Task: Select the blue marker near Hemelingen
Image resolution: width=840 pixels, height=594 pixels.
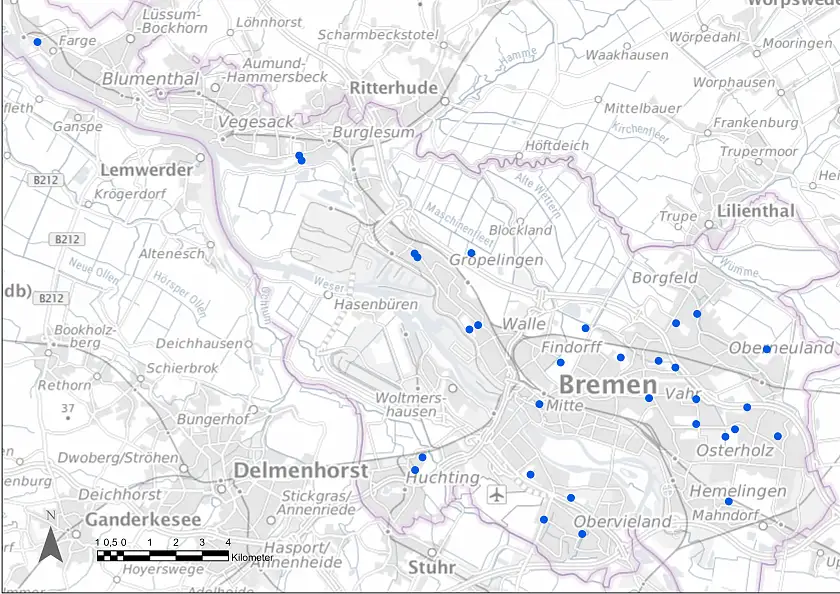Action: tap(730, 500)
